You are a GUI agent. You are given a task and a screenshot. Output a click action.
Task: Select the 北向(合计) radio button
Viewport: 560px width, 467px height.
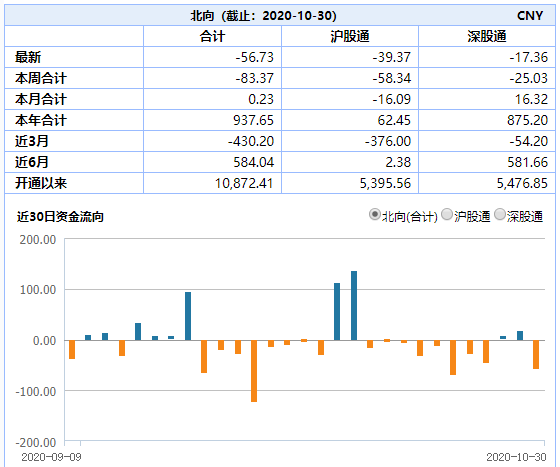click(x=374, y=215)
